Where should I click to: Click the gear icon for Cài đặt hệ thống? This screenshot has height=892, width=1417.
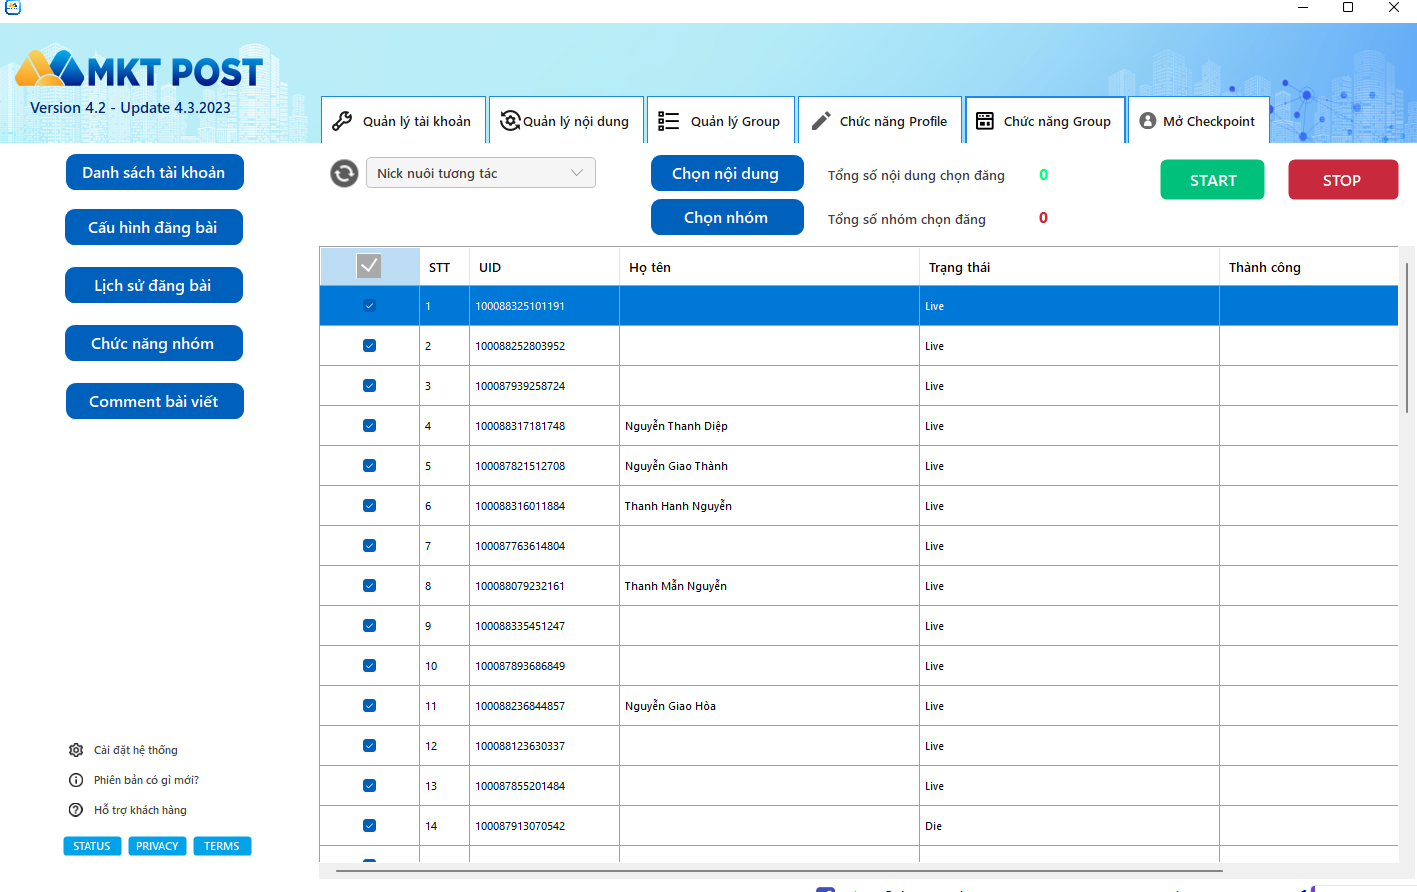(76, 750)
